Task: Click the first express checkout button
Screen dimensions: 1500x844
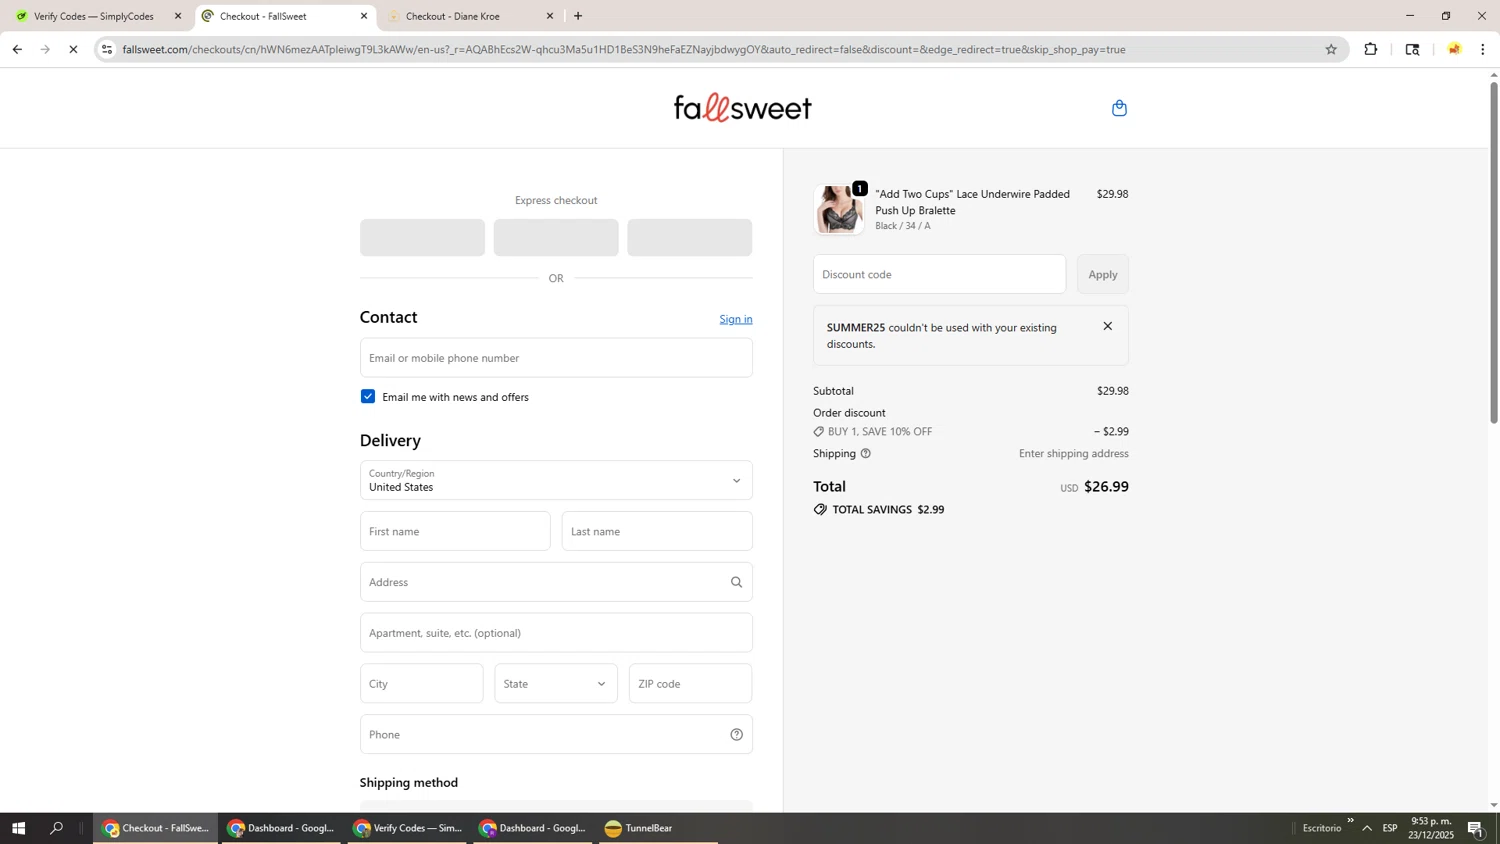Action: [422, 238]
